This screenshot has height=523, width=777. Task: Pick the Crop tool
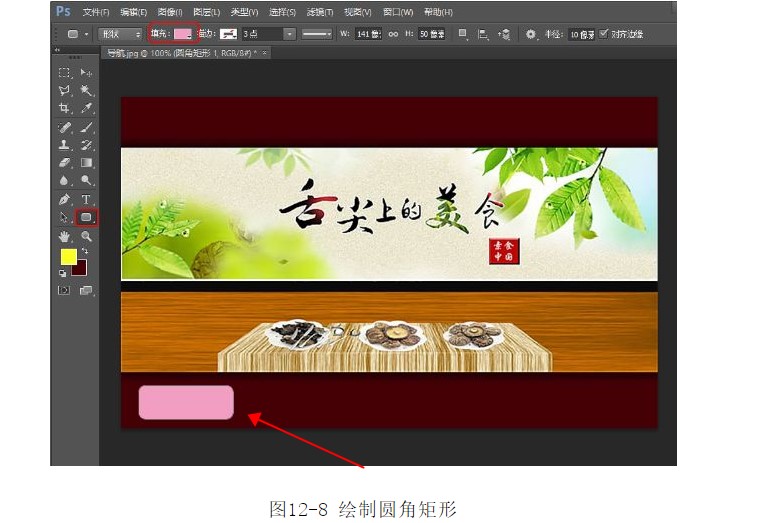(64, 108)
